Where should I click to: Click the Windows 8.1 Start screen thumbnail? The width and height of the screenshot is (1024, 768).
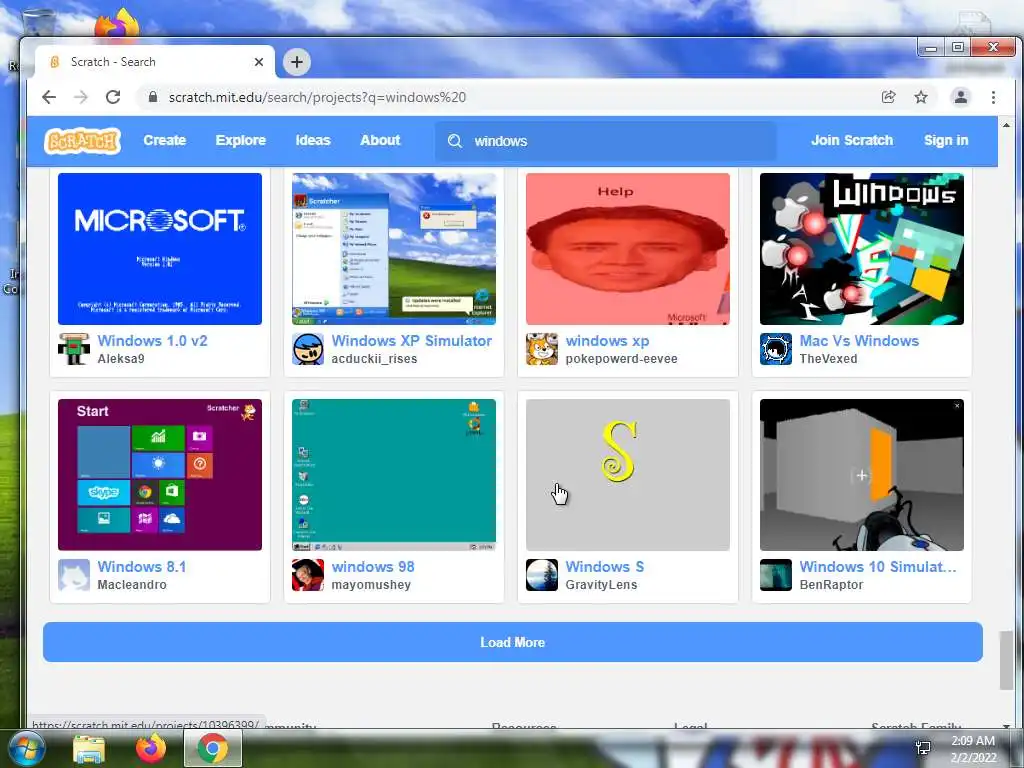[x=160, y=475]
